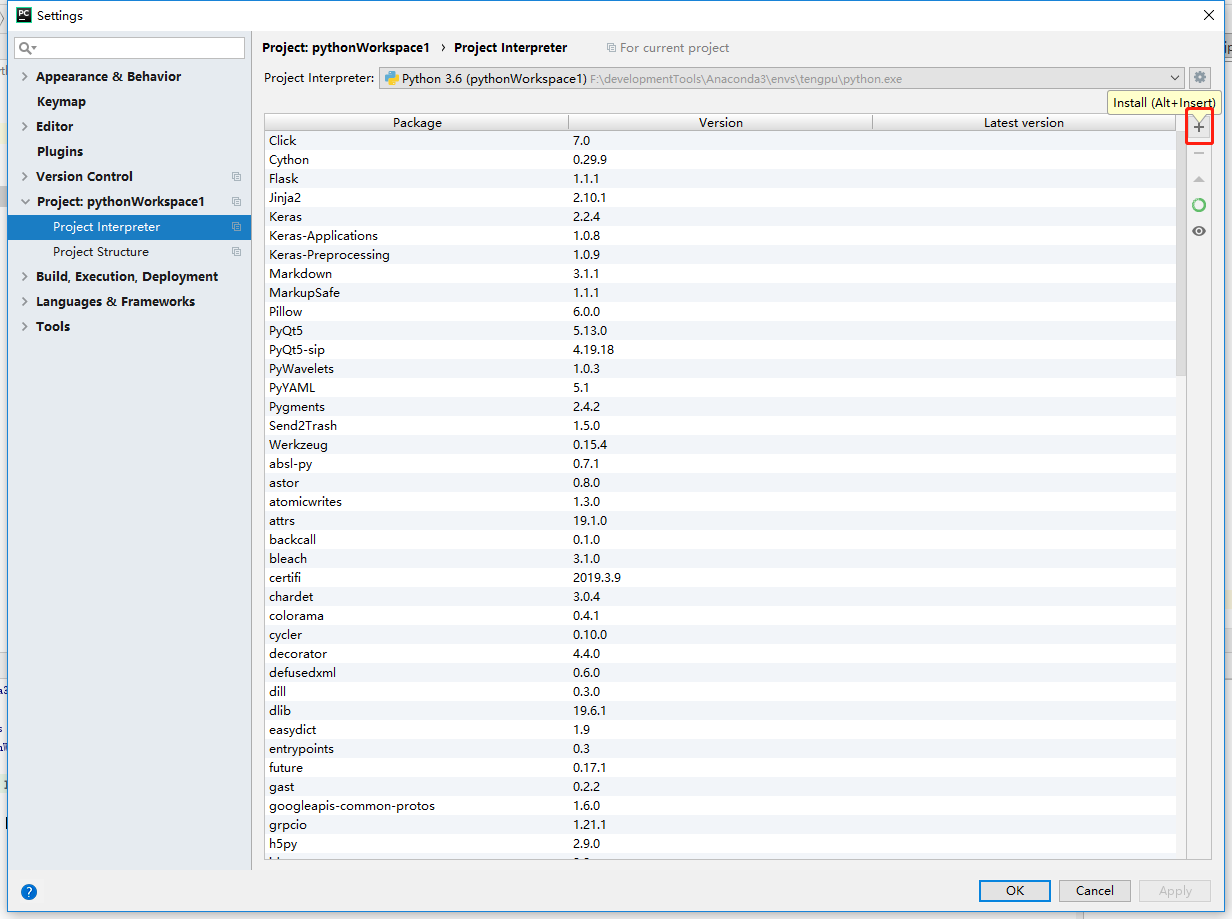Select the grpcio package row
The height and width of the screenshot is (919, 1232).
(720, 825)
